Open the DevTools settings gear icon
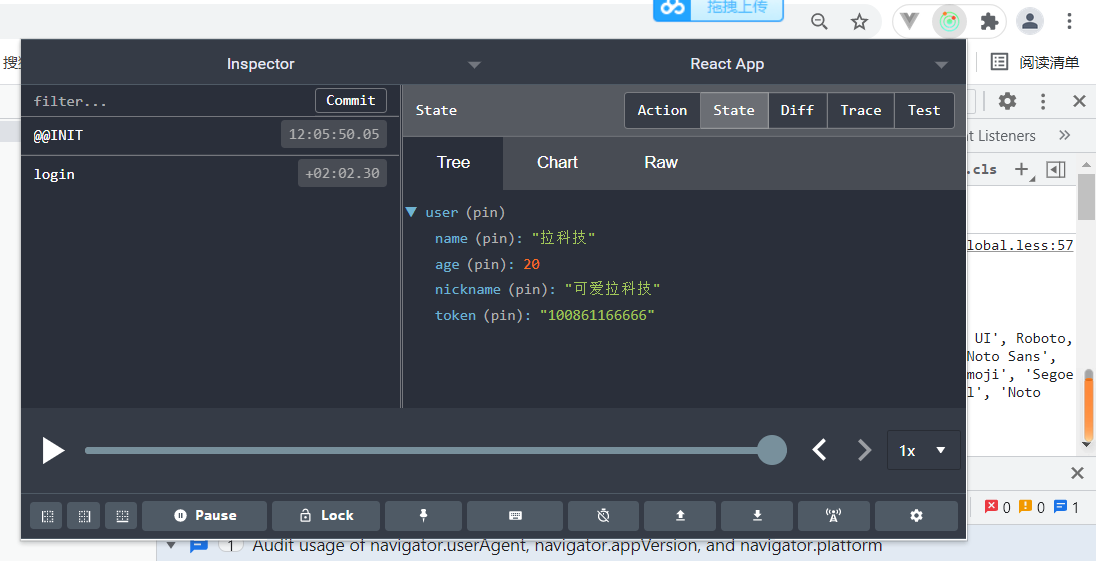The width and height of the screenshot is (1096, 561). (1007, 101)
